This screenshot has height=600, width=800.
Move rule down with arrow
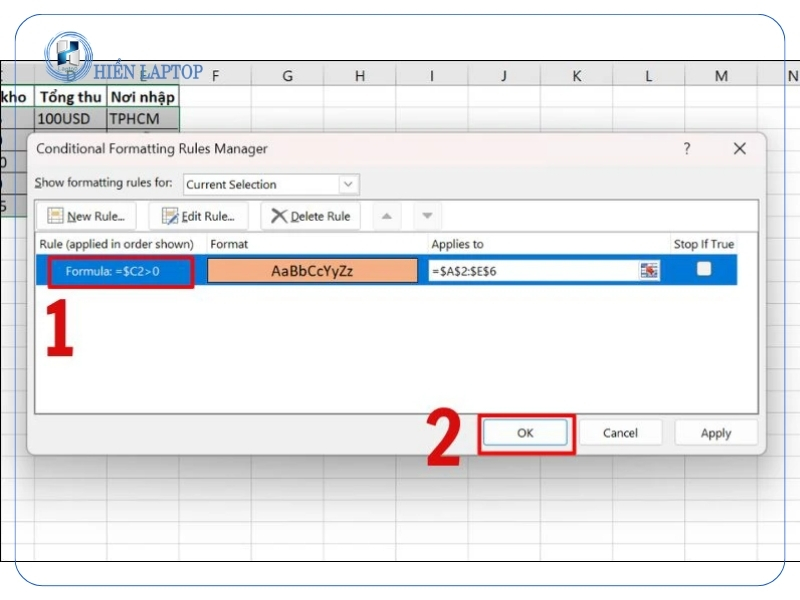428,216
